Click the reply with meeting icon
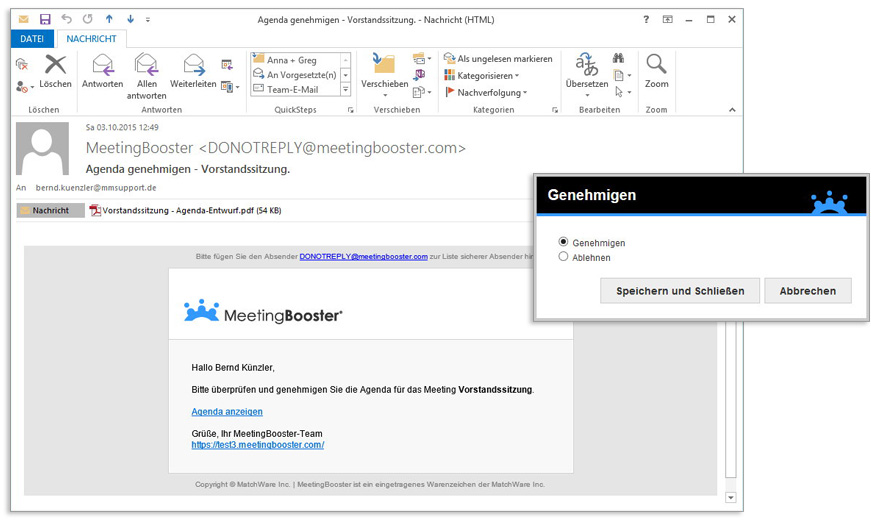The height and width of the screenshot is (525, 871). click(227, 65)
